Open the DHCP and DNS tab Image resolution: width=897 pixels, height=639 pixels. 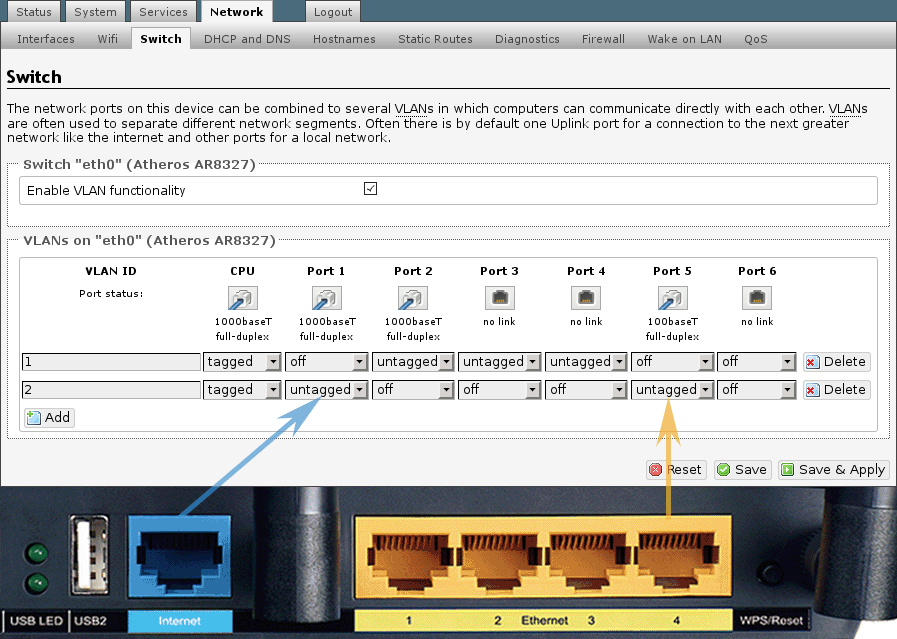248,39
